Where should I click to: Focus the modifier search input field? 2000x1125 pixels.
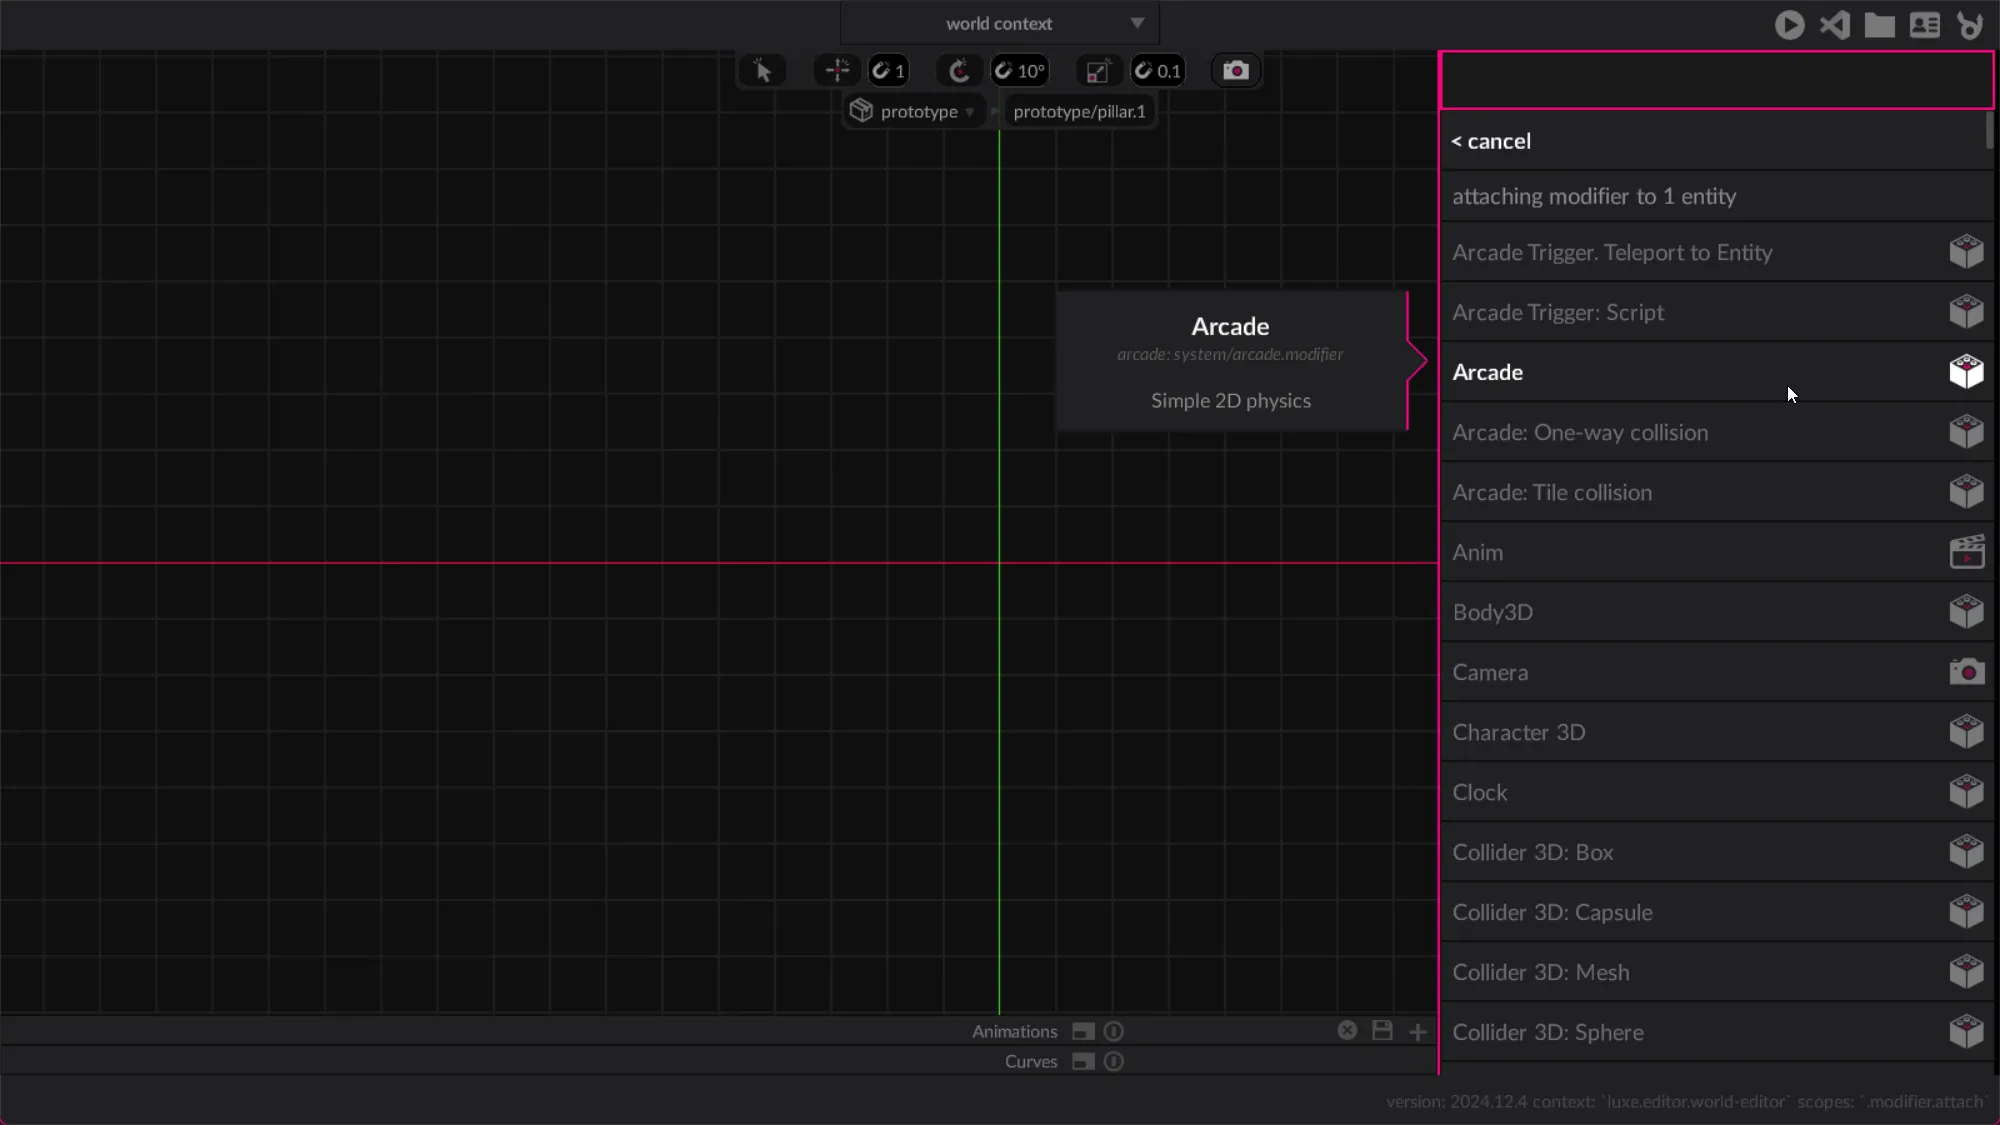(x=1716, y=80)
